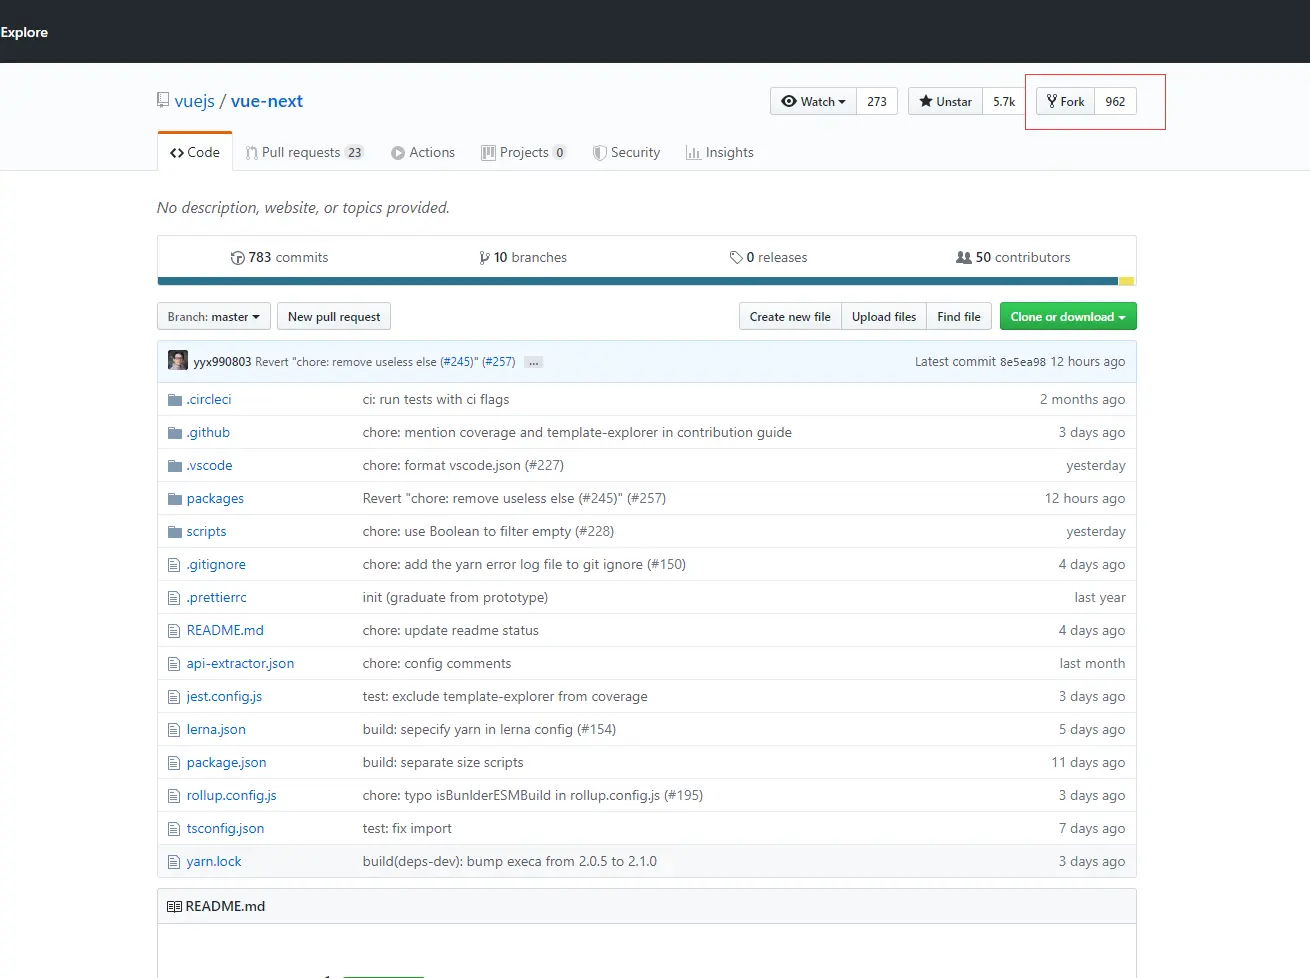The image size is (1310, 978).
Task: Click the packages folder icon
Action: point(175,499)
